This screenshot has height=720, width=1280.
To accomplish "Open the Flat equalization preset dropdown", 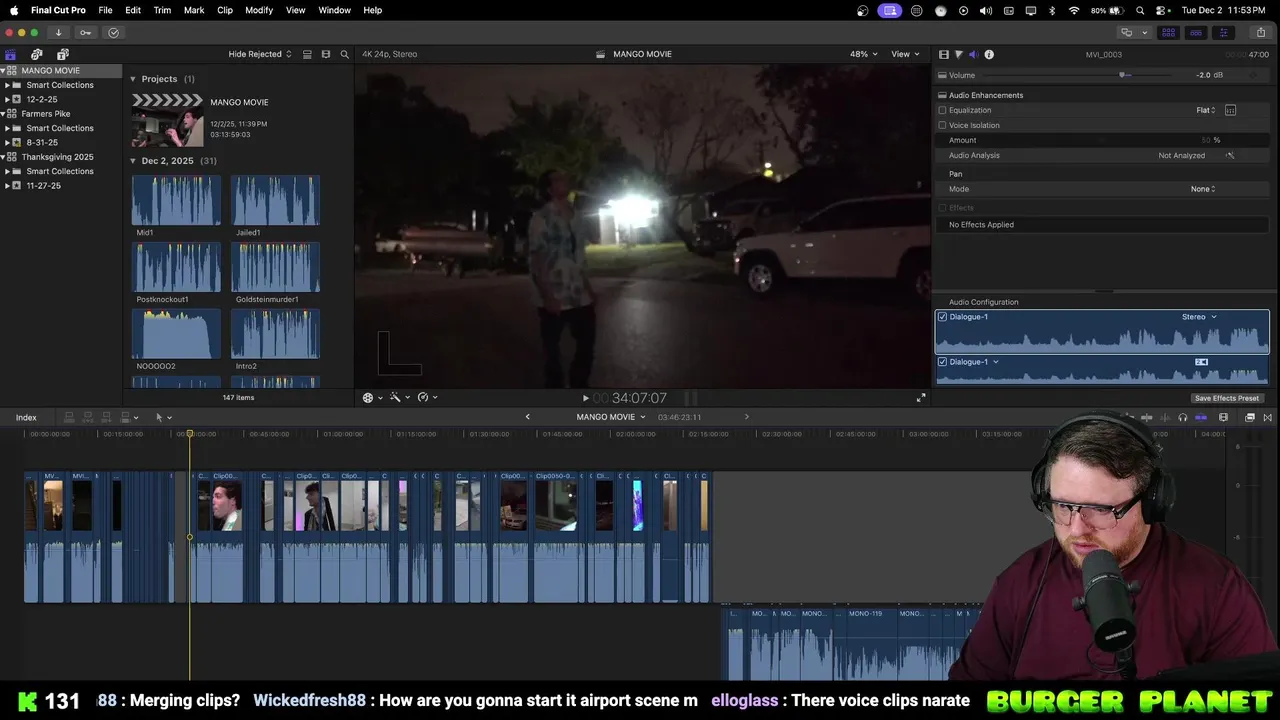I will (x=1206, y=110).
